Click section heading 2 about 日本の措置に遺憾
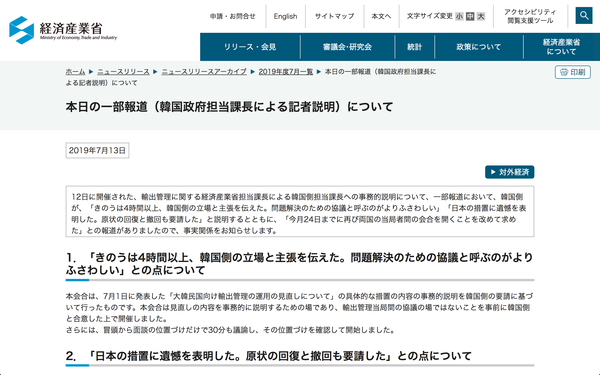Viewport: 600px width, 375px height. click(x=269, y=356)
